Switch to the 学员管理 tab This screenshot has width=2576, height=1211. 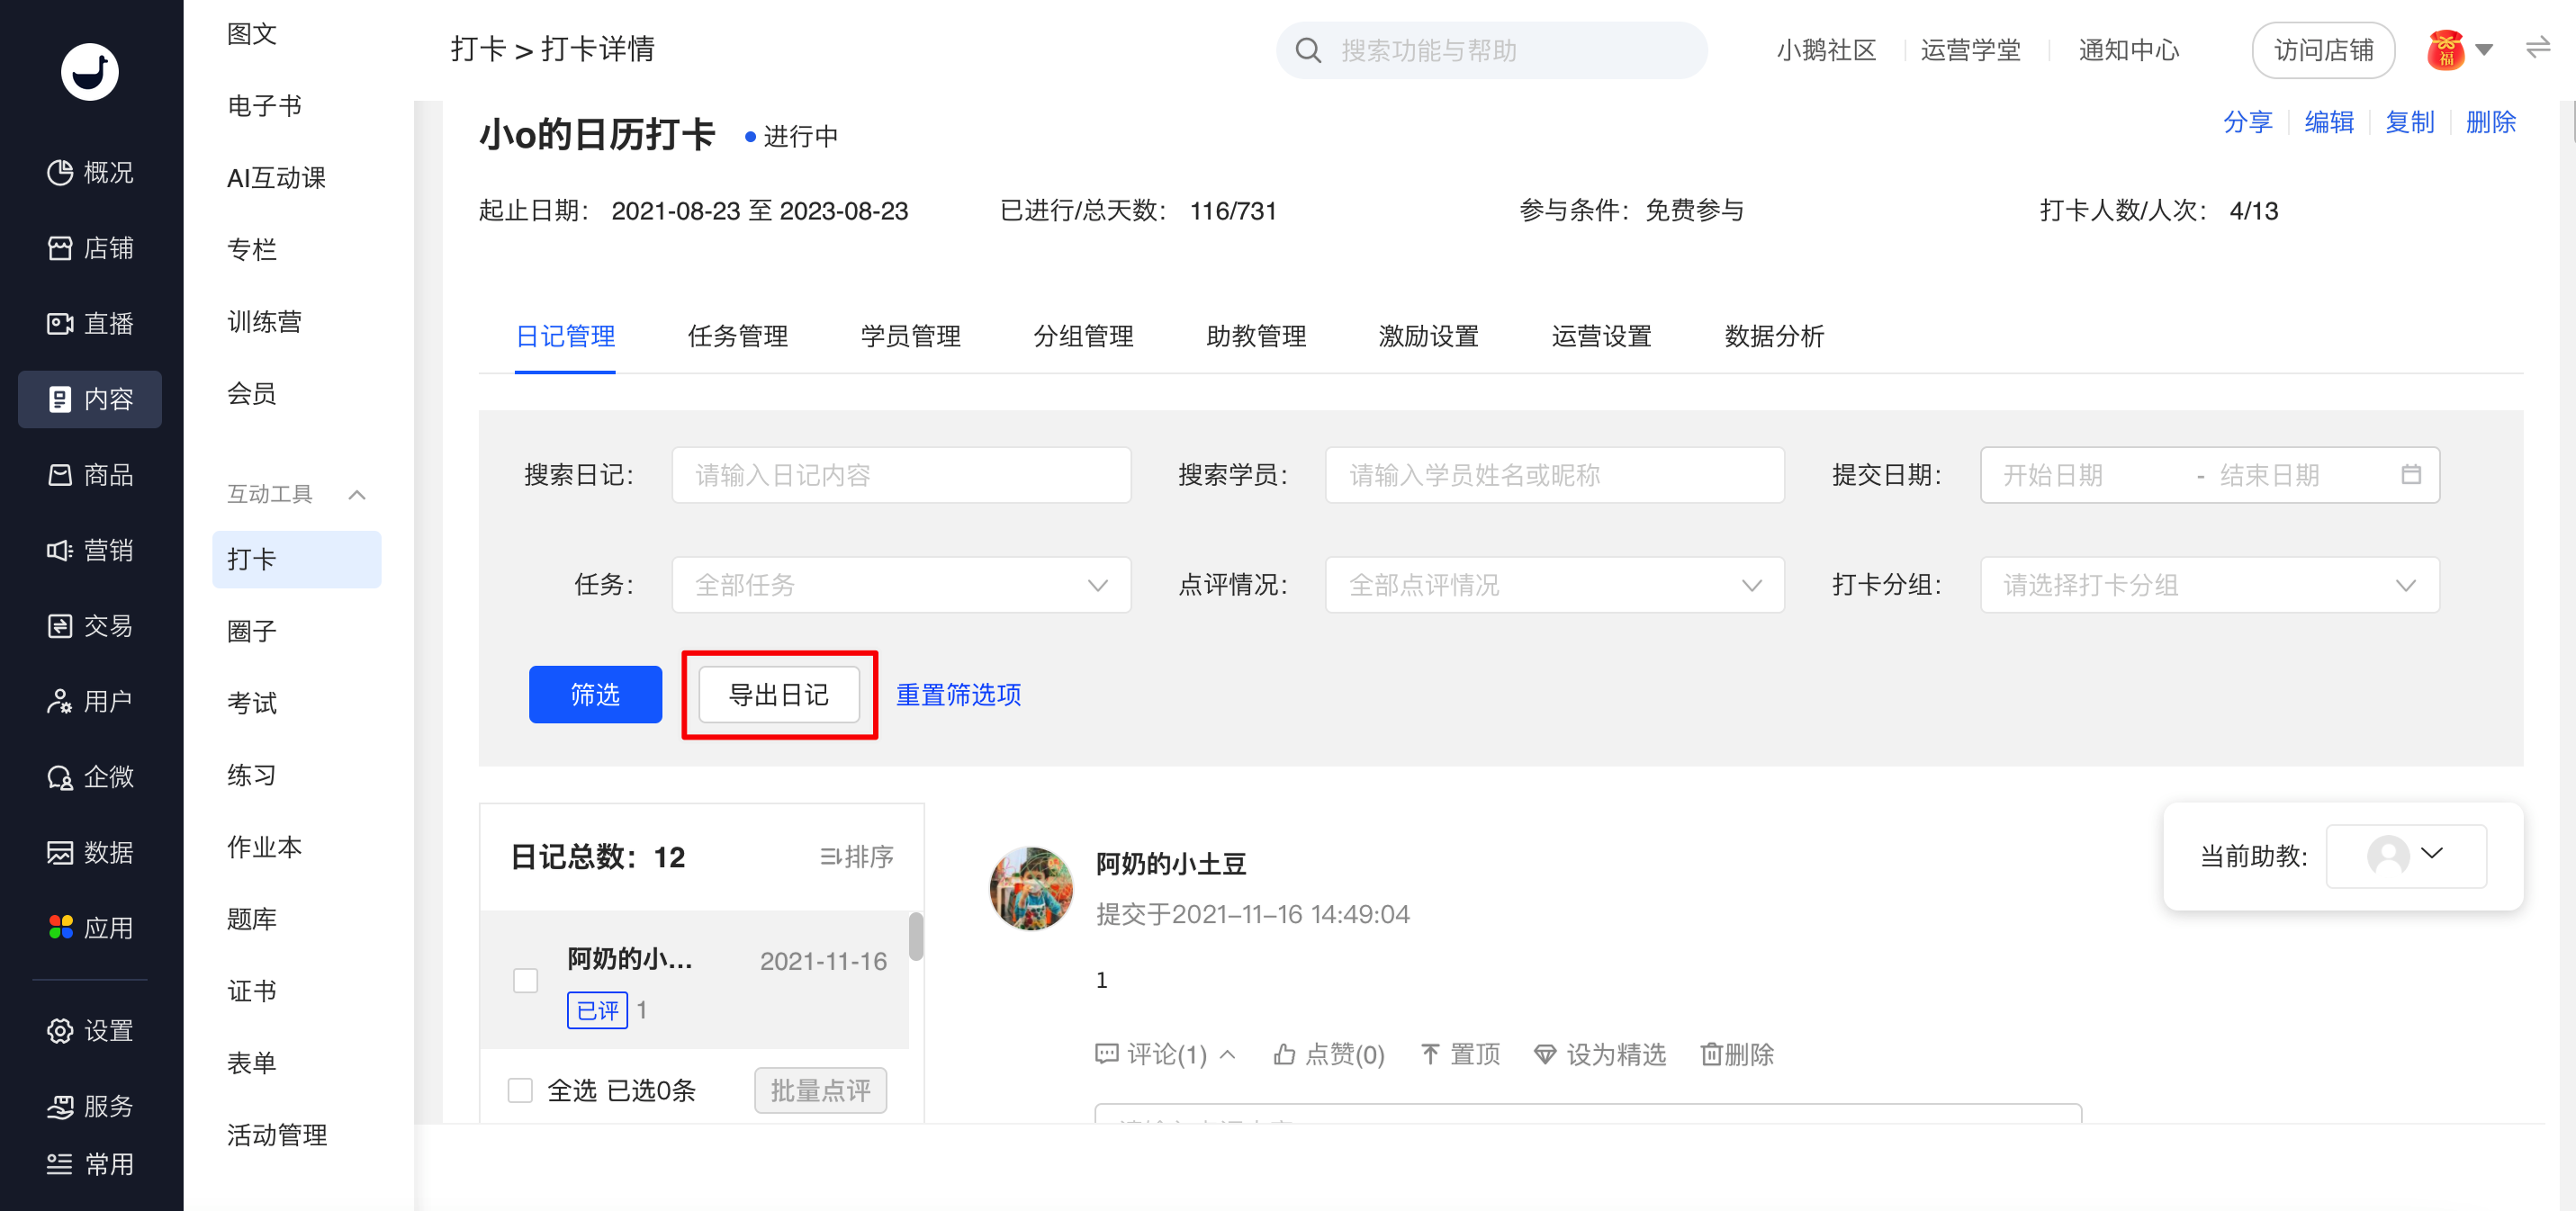pyautogui.click(x=910, y=336)
